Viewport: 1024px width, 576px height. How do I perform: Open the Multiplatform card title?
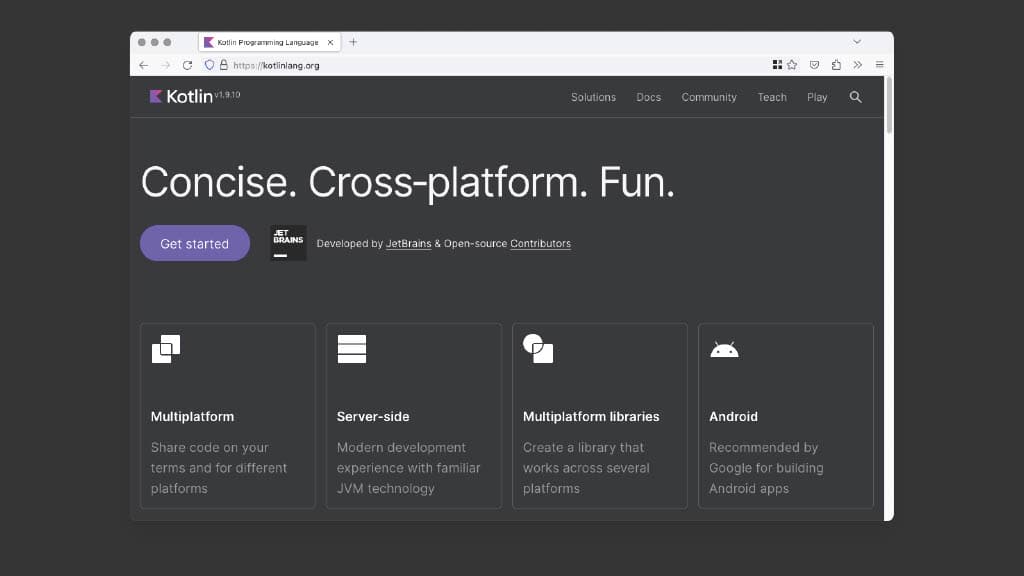click(x=192, y=417)
